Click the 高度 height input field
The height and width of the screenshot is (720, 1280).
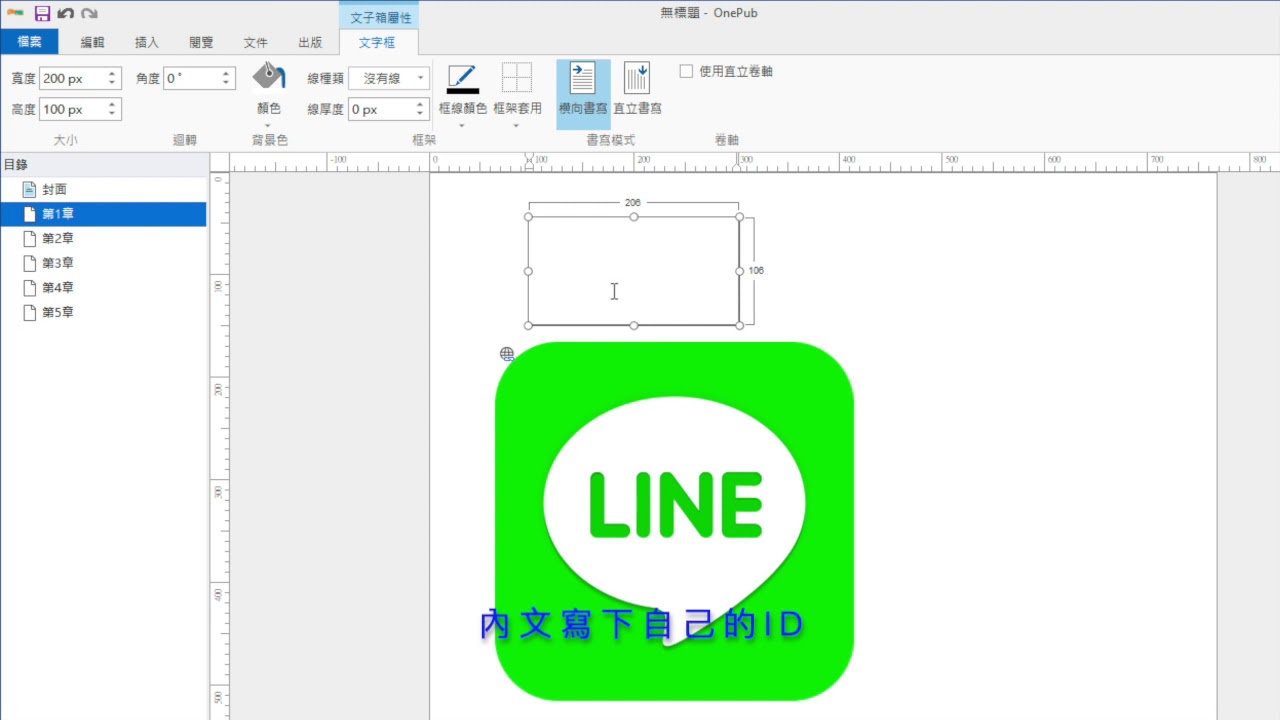click(x=72, y=109)
